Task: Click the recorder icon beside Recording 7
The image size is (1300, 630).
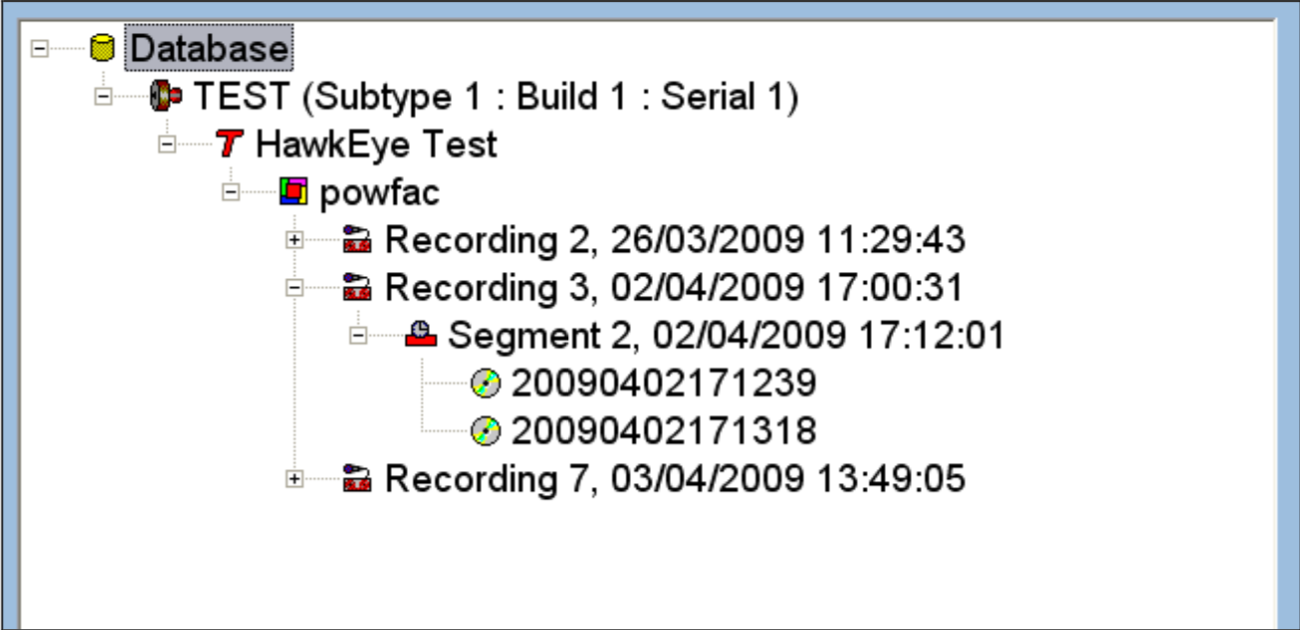Action: tap(357, 478)
